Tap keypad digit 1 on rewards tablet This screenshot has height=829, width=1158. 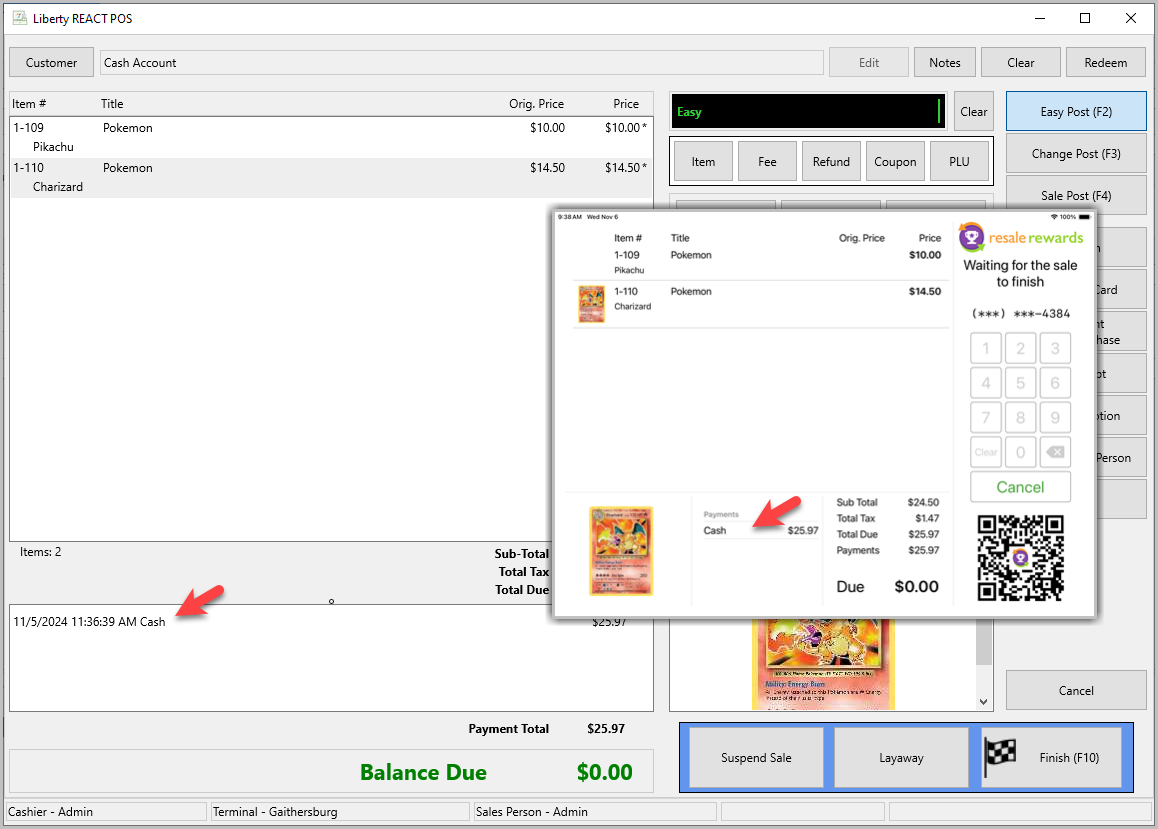click(x=986, y=348)
